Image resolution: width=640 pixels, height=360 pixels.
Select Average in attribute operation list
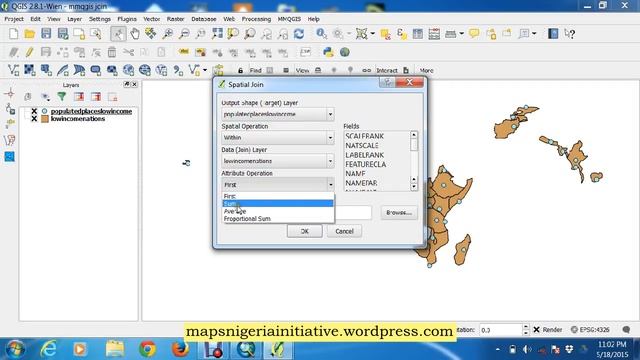[278, 211]
